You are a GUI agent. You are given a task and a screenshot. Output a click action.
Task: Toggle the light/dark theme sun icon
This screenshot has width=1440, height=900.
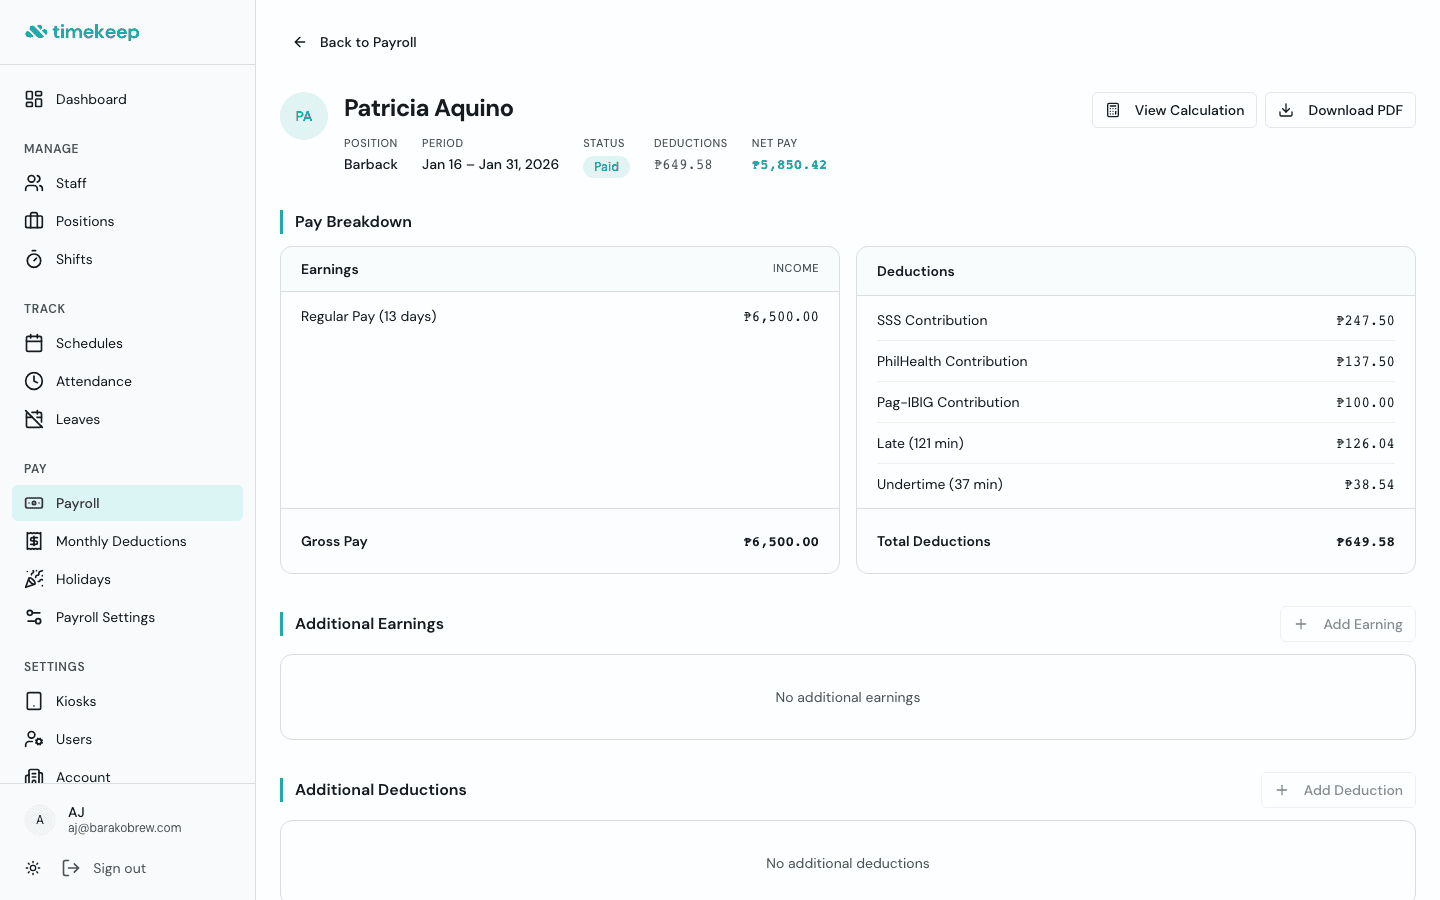coord(33,868)
